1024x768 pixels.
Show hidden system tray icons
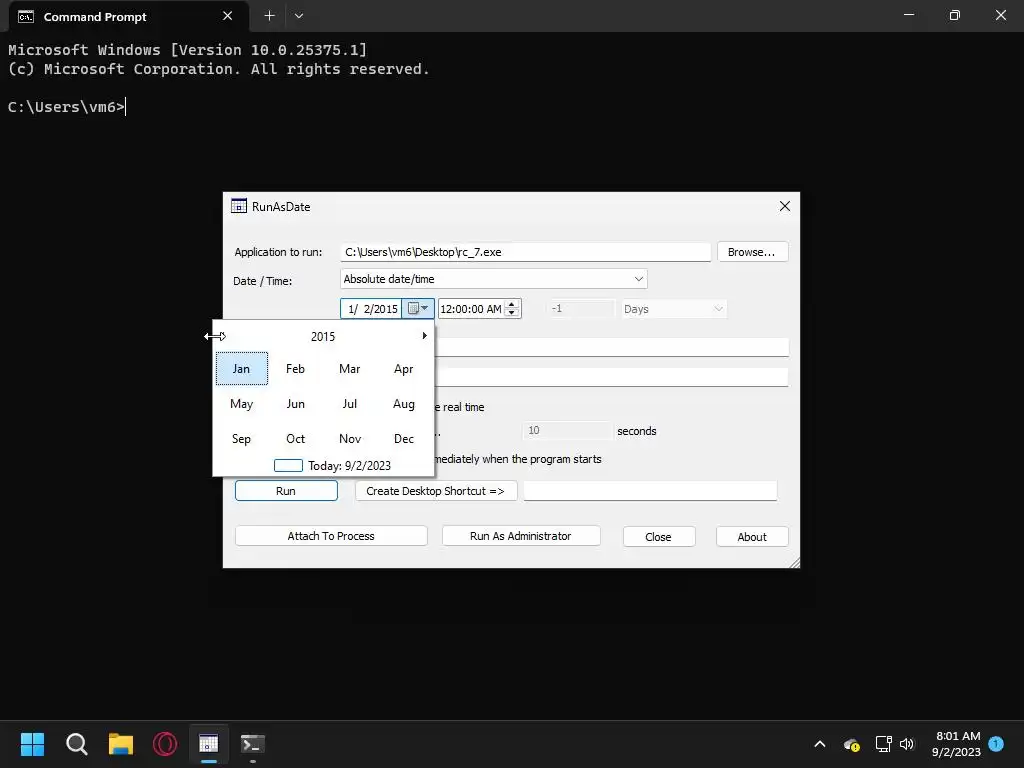click(820, 744)
